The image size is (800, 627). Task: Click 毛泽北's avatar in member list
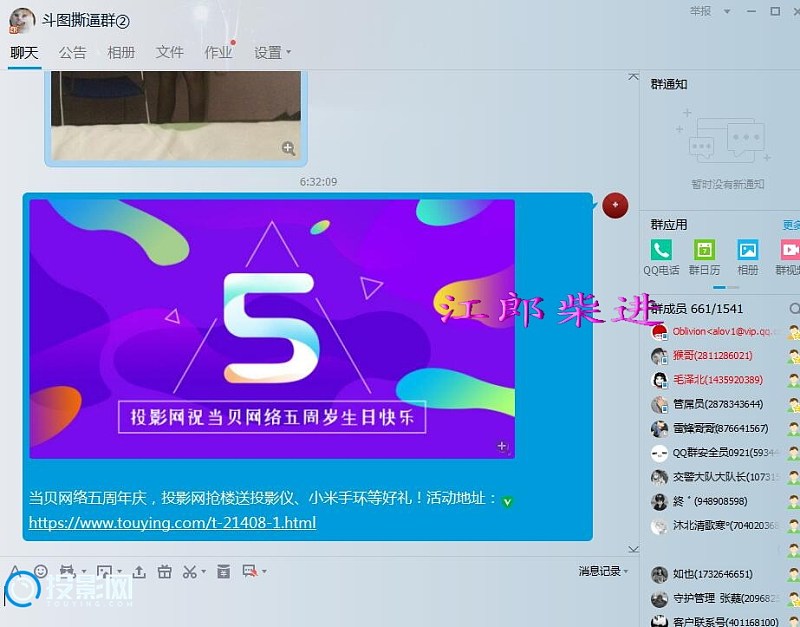[x=659, y=380]
